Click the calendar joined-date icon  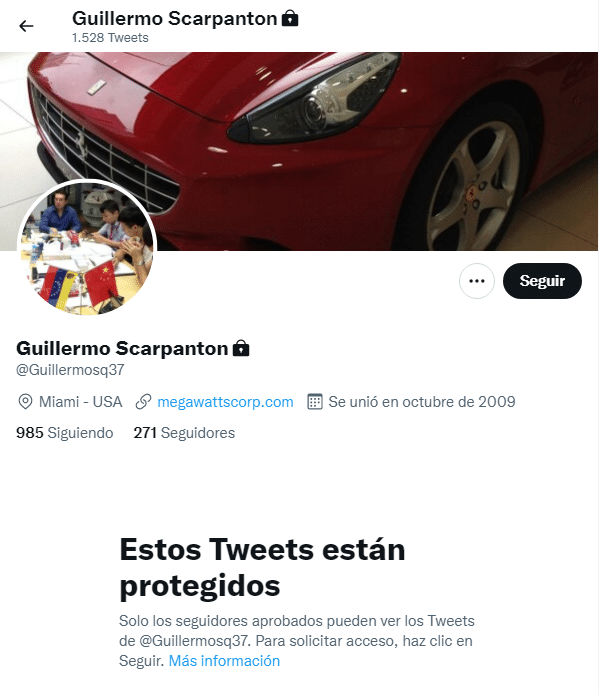[x=315, y=402]
